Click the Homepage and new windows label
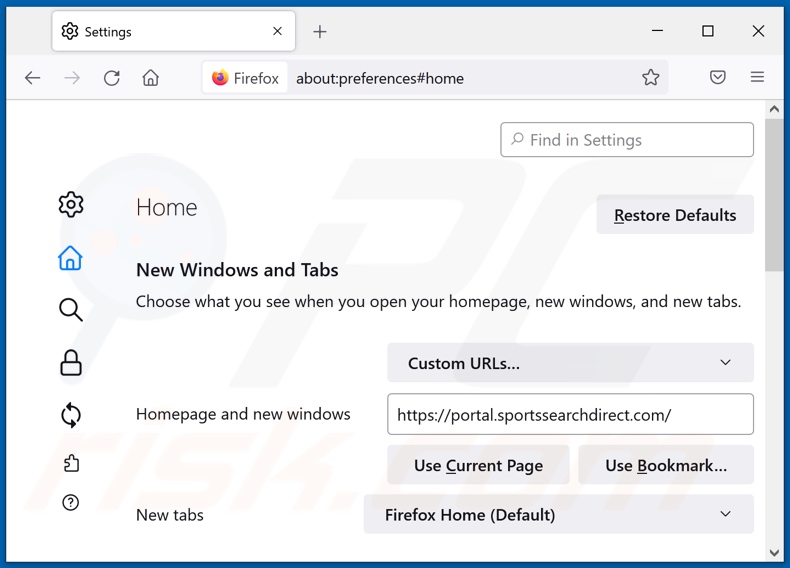Screen dimensions: 790x568 (243, 414)
